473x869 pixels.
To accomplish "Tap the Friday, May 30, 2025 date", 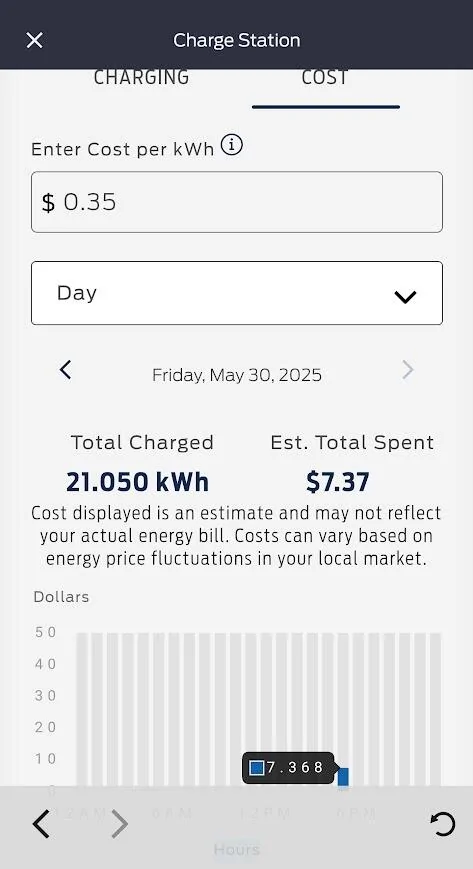I will coord(237,375).
